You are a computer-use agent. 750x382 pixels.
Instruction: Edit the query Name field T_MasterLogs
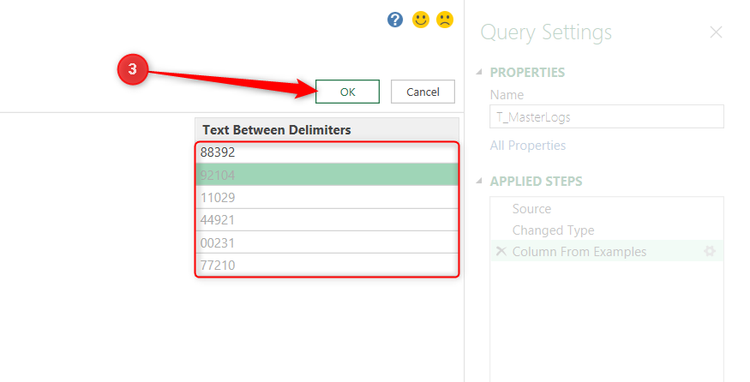(x=607, y=117)
